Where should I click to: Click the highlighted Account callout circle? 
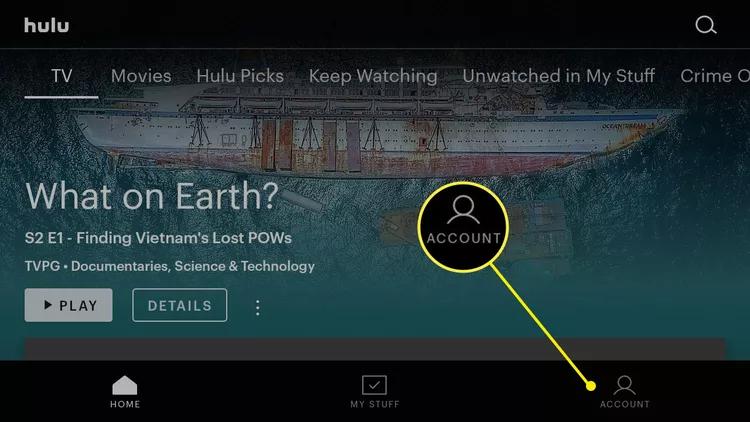click(x=463, y=227)
